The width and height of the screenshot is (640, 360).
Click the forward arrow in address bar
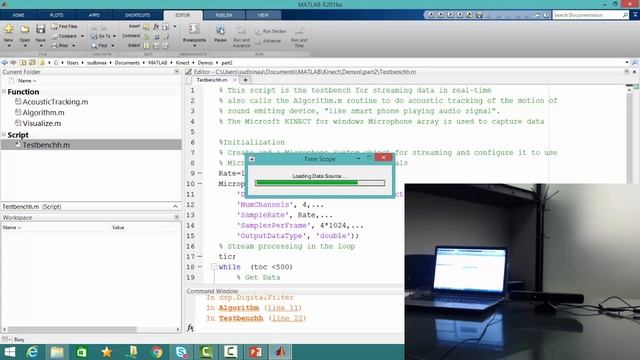click(13, 62)
